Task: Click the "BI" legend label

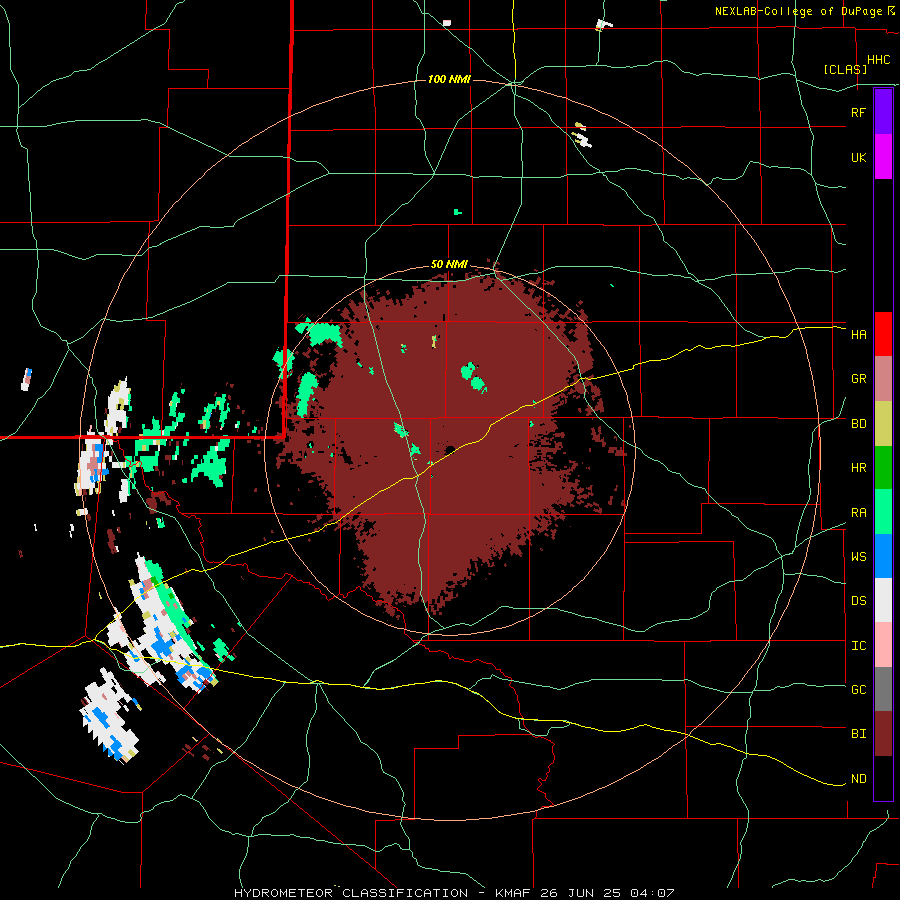Action: click(x=858, y=734)
